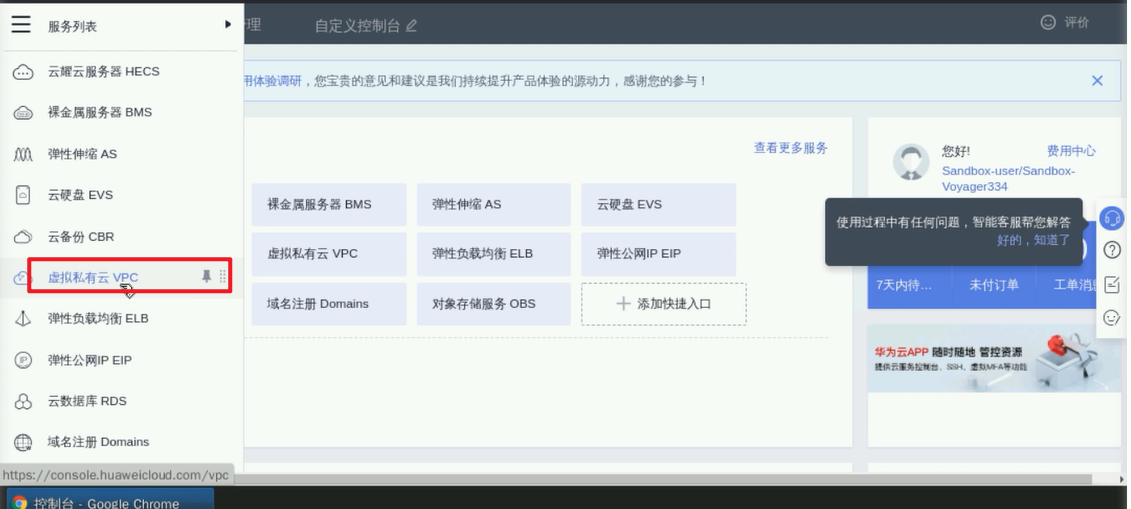This screenshot has width=1131, height=509.
Task: Select 虚拟私有云 VPC in sidebar
Action: click(93, 278)
